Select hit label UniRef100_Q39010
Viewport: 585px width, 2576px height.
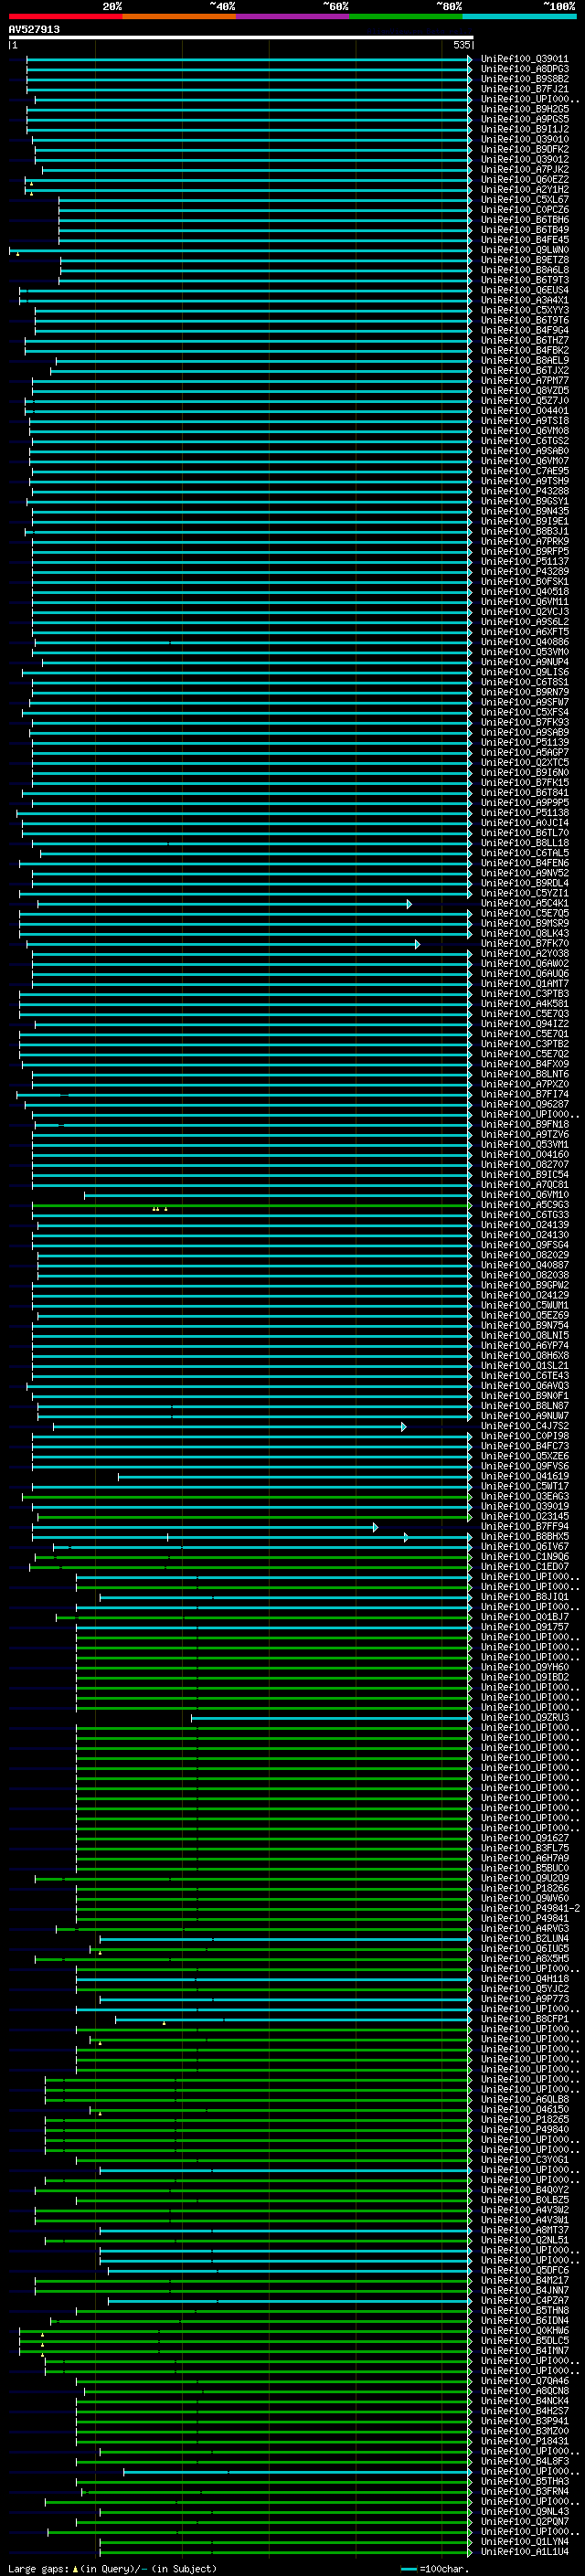point(525,140)
